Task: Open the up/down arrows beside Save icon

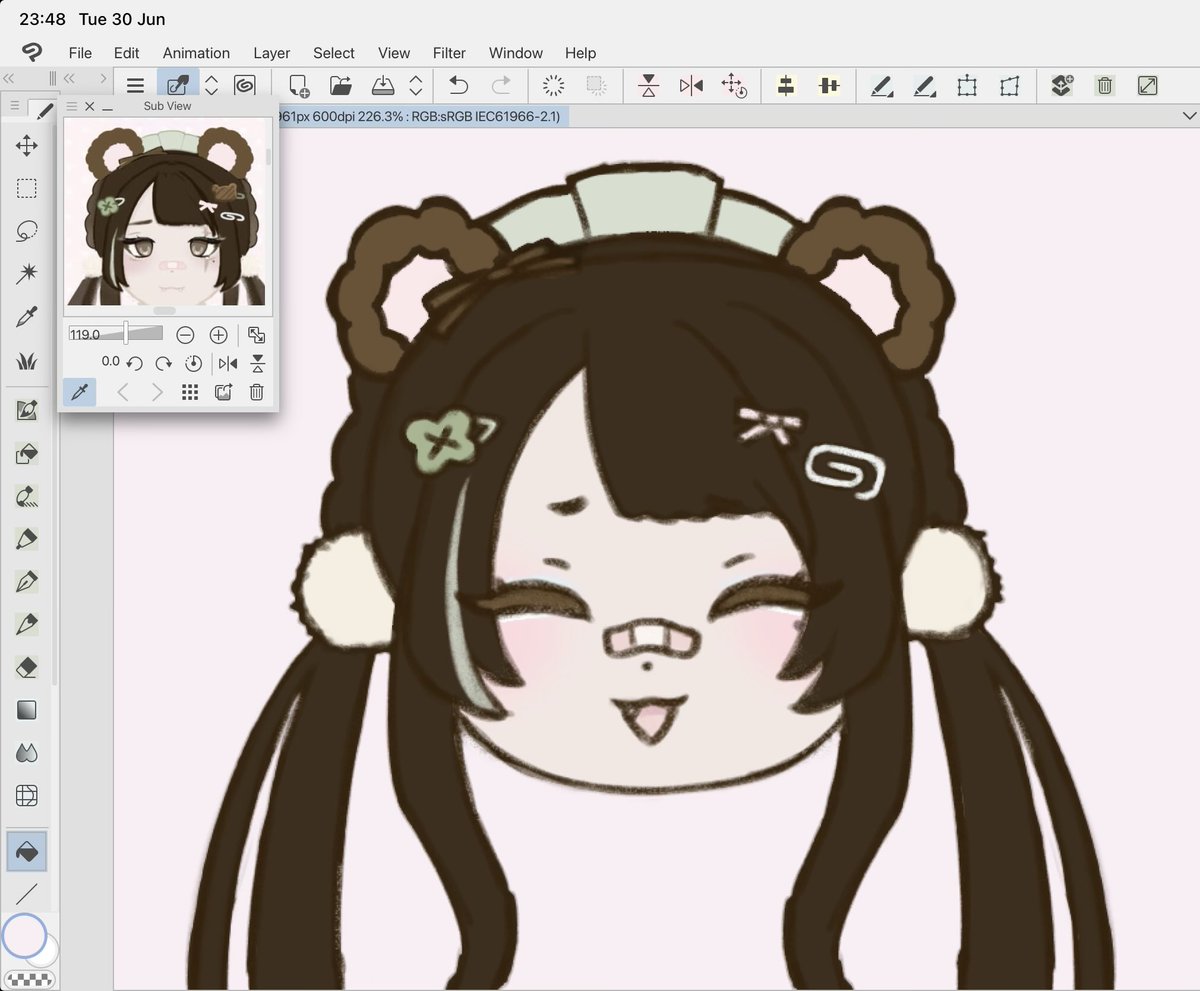Action: tap(416, 86)
